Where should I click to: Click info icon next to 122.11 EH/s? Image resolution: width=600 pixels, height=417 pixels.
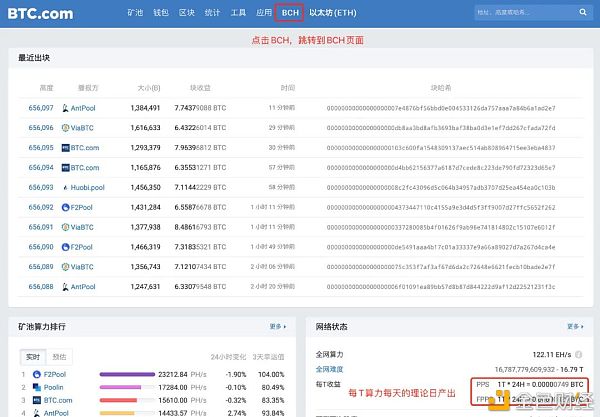(579, 355)
